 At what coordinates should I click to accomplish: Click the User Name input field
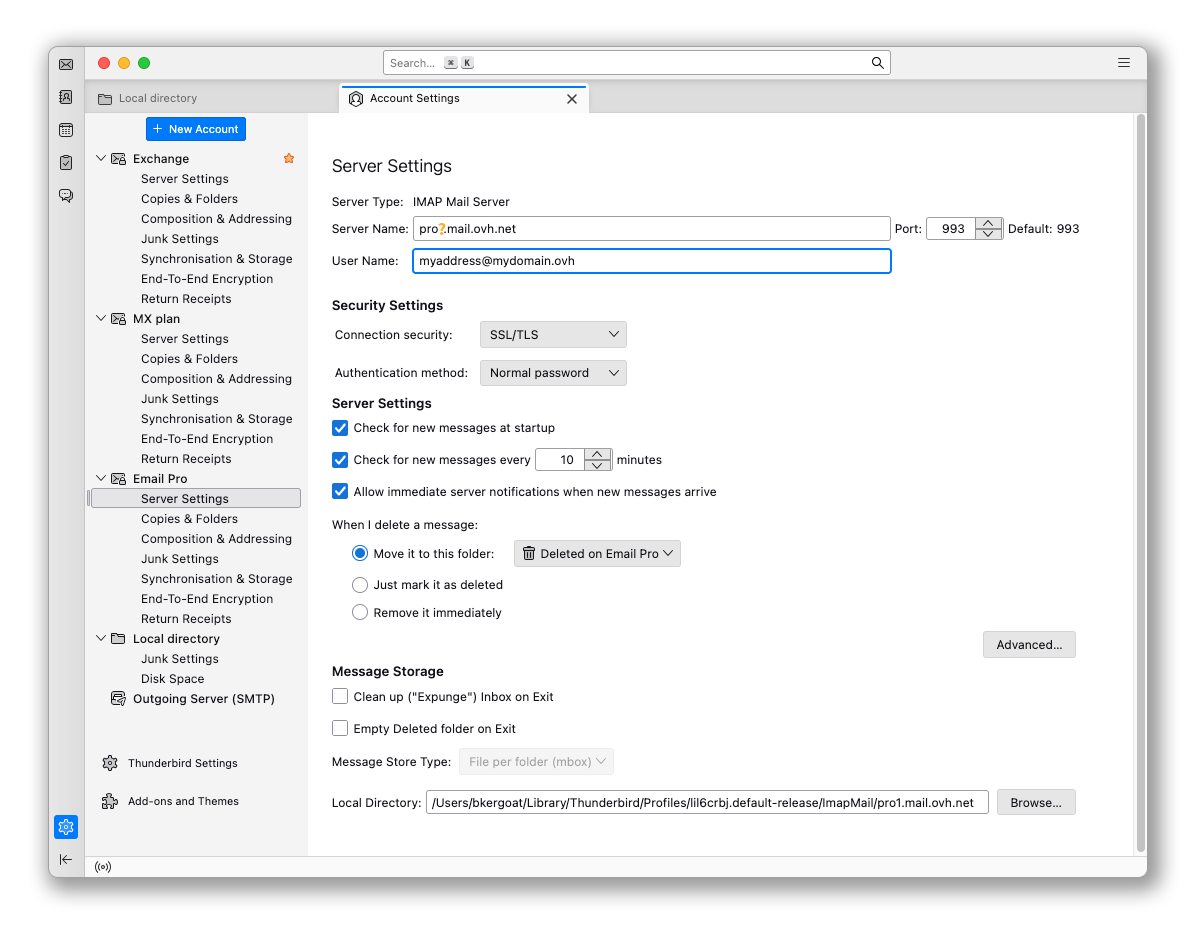[651, 261]
